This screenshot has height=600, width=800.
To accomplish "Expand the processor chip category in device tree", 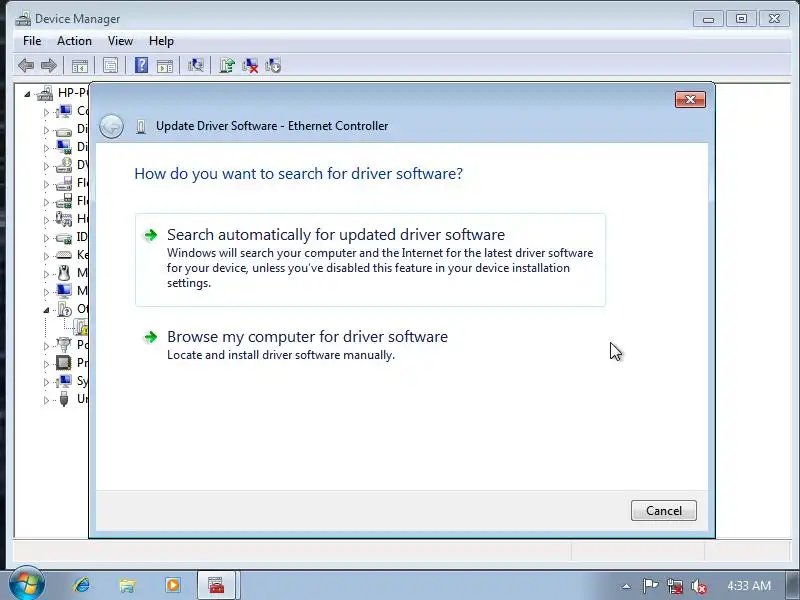I will (x=46, y=364).
